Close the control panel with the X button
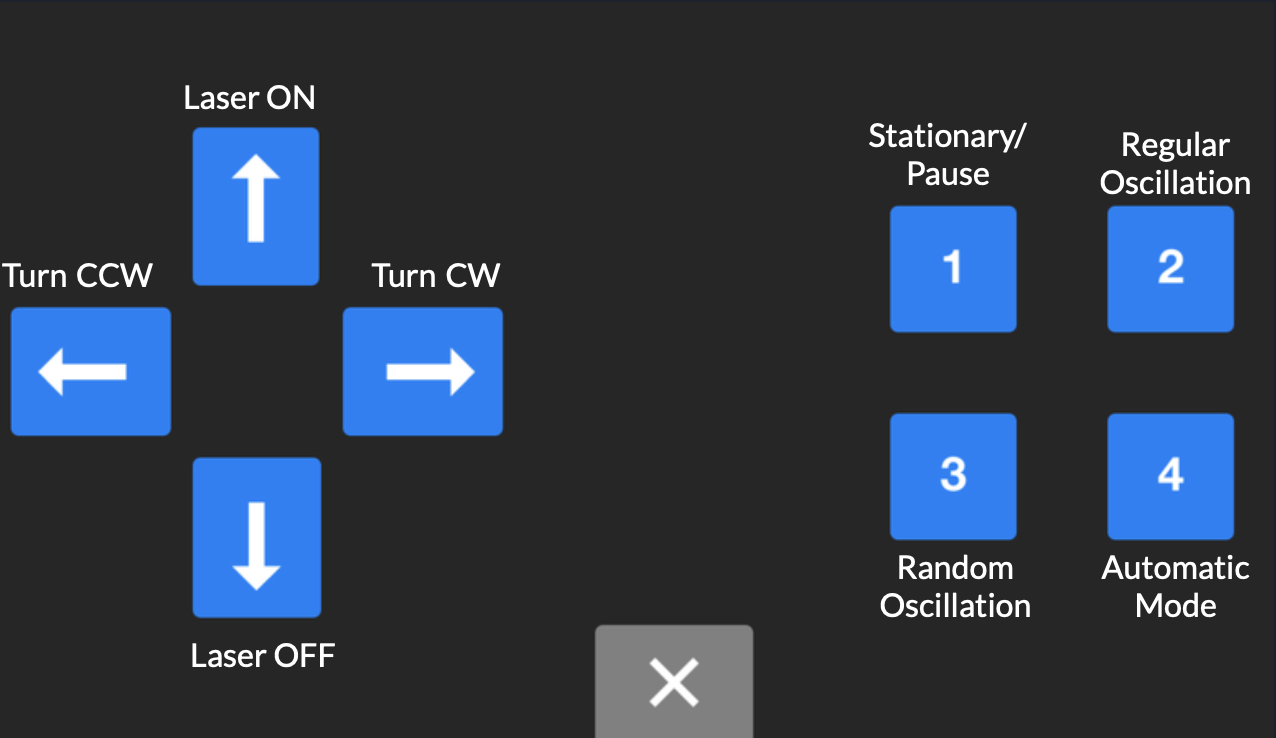This screenshot has width=1276, height=738. point(674,683)
